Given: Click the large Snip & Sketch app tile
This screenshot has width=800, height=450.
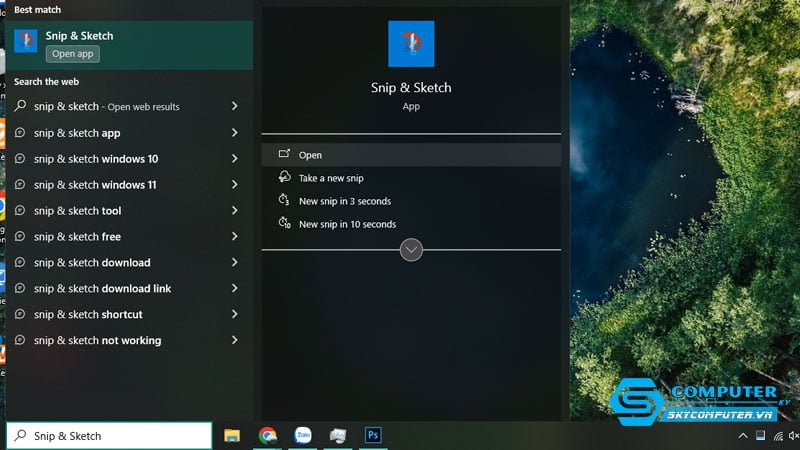Looking at the screenshot, I should tap(411, 44).
